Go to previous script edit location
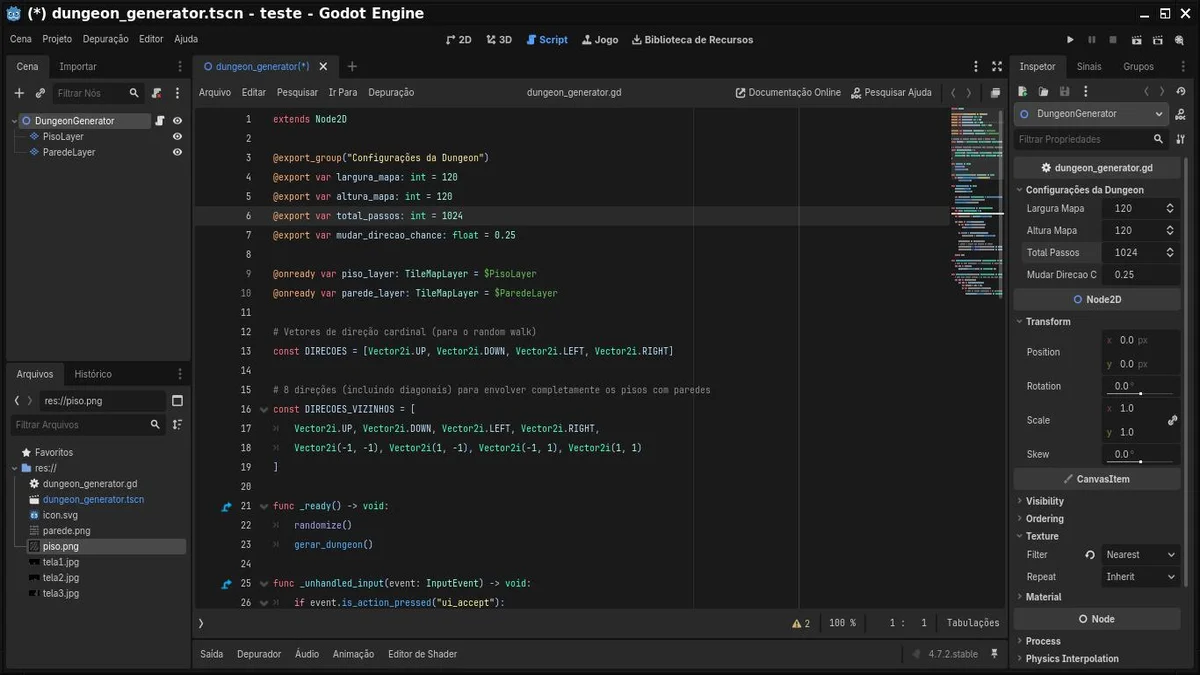Image resolution: width=1200 pixels, height=675 pixels. tap(953, 92)
